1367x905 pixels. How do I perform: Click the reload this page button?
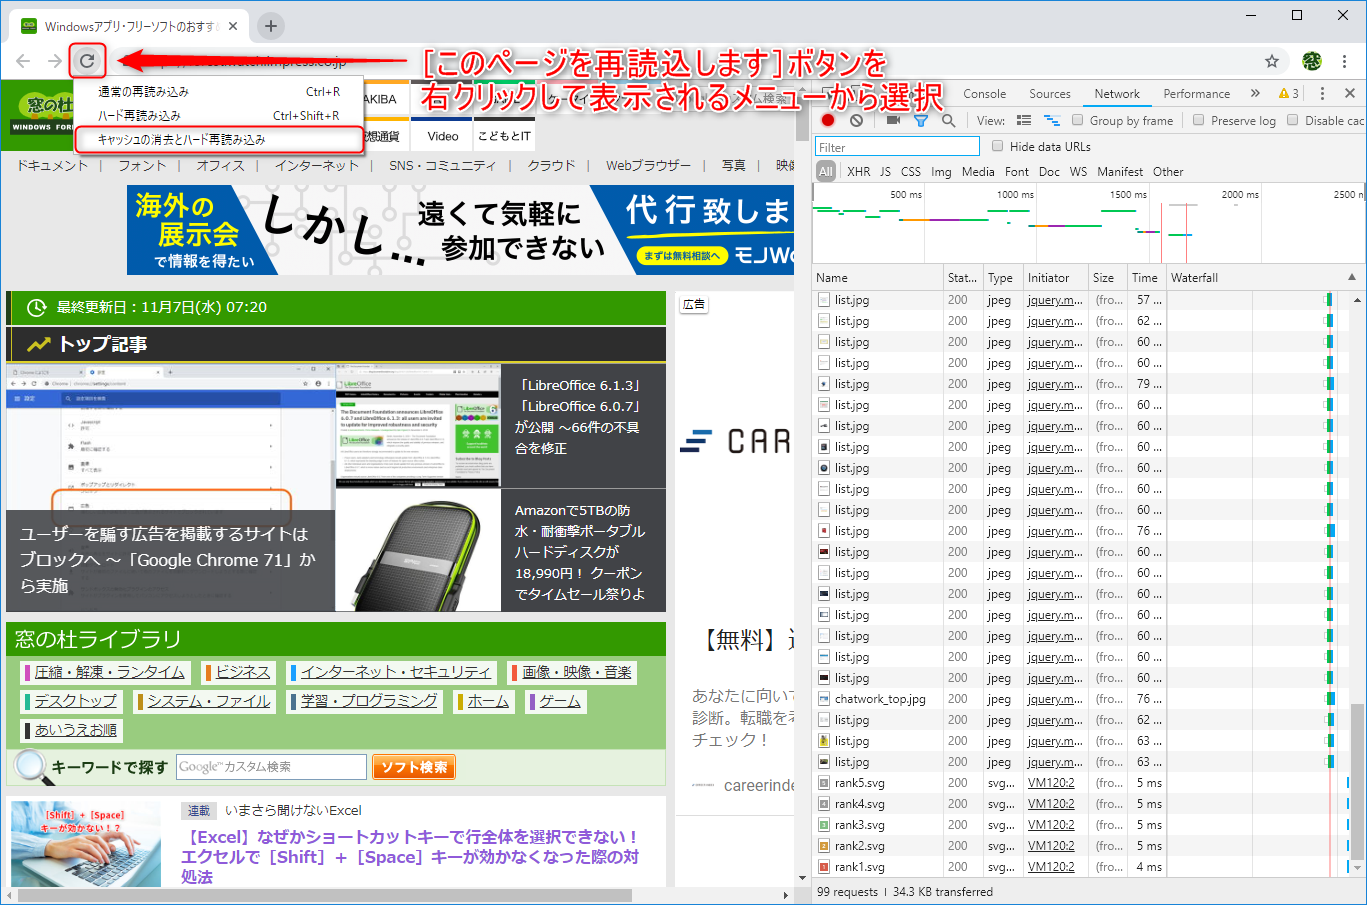pos(87,61)
